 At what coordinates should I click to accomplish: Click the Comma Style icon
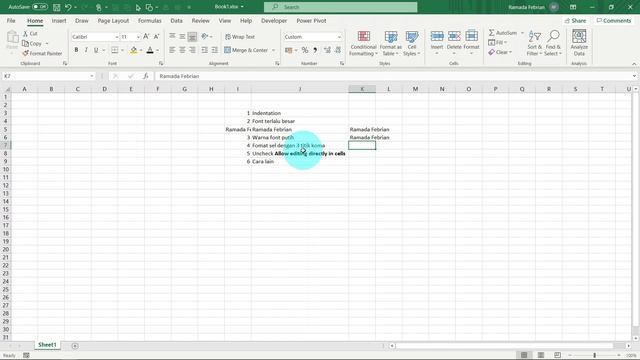click(x=315, y=50)
